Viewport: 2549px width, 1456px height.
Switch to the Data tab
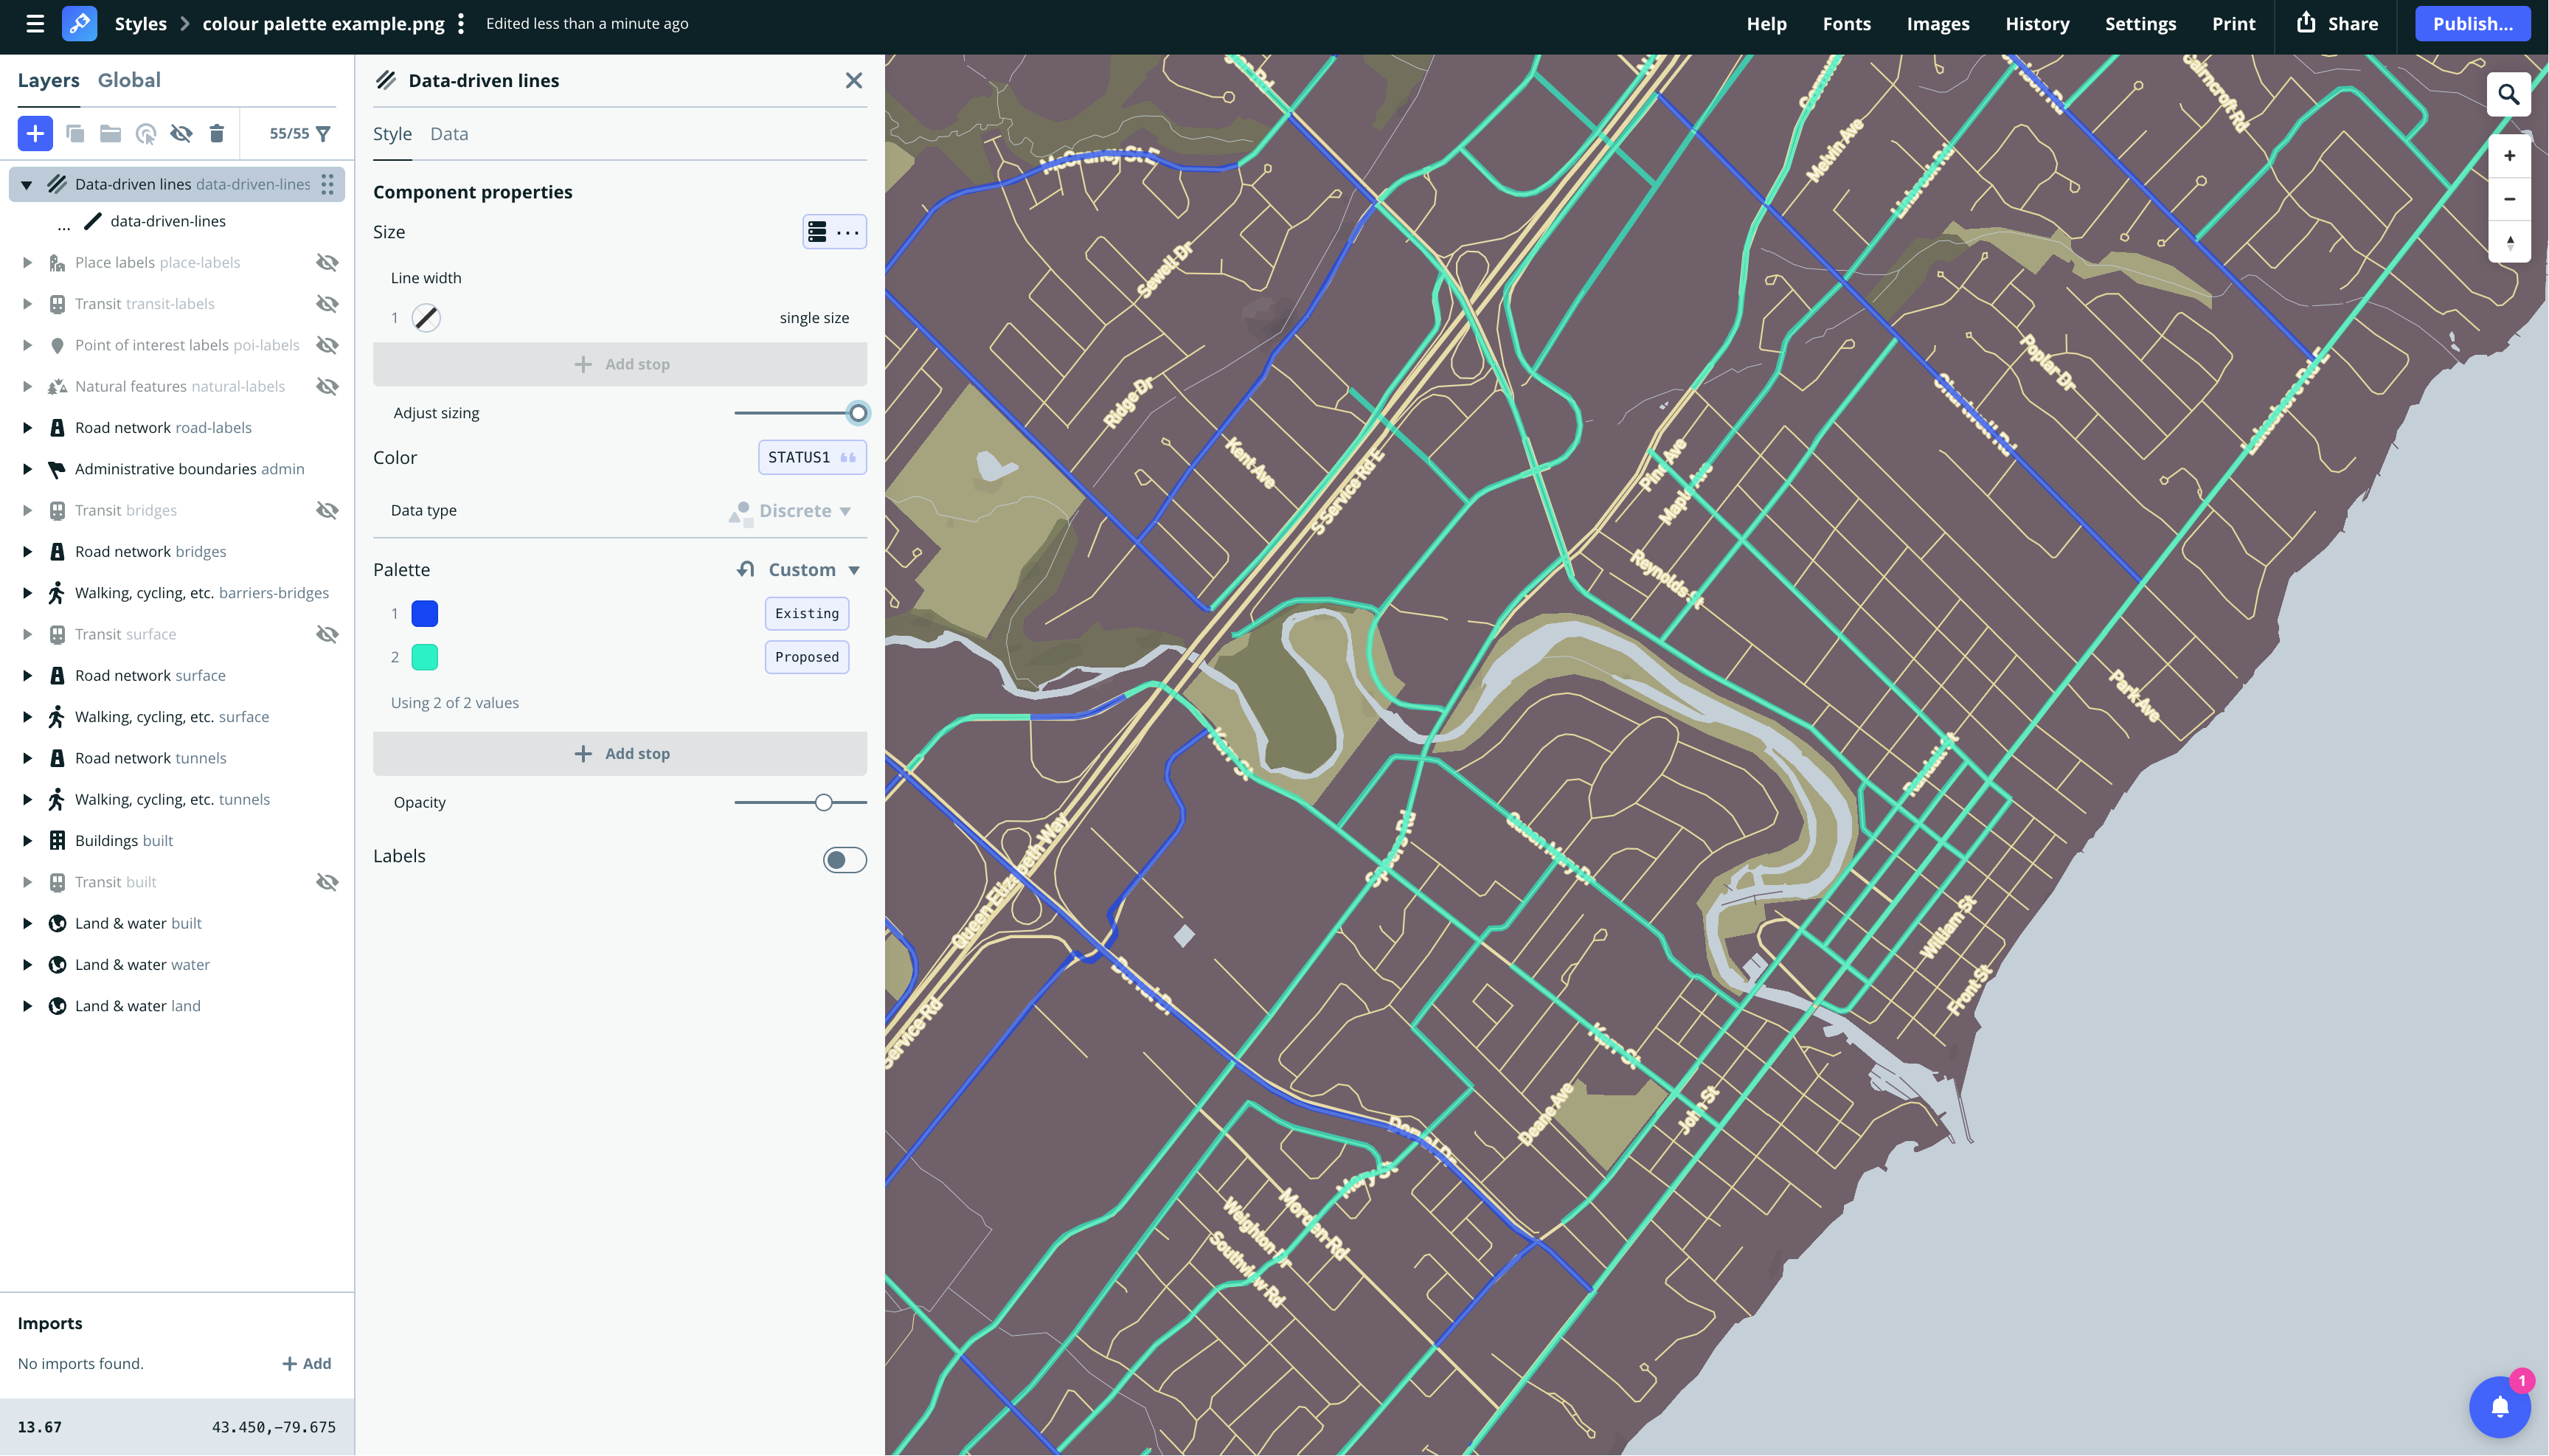coord(449,133)
